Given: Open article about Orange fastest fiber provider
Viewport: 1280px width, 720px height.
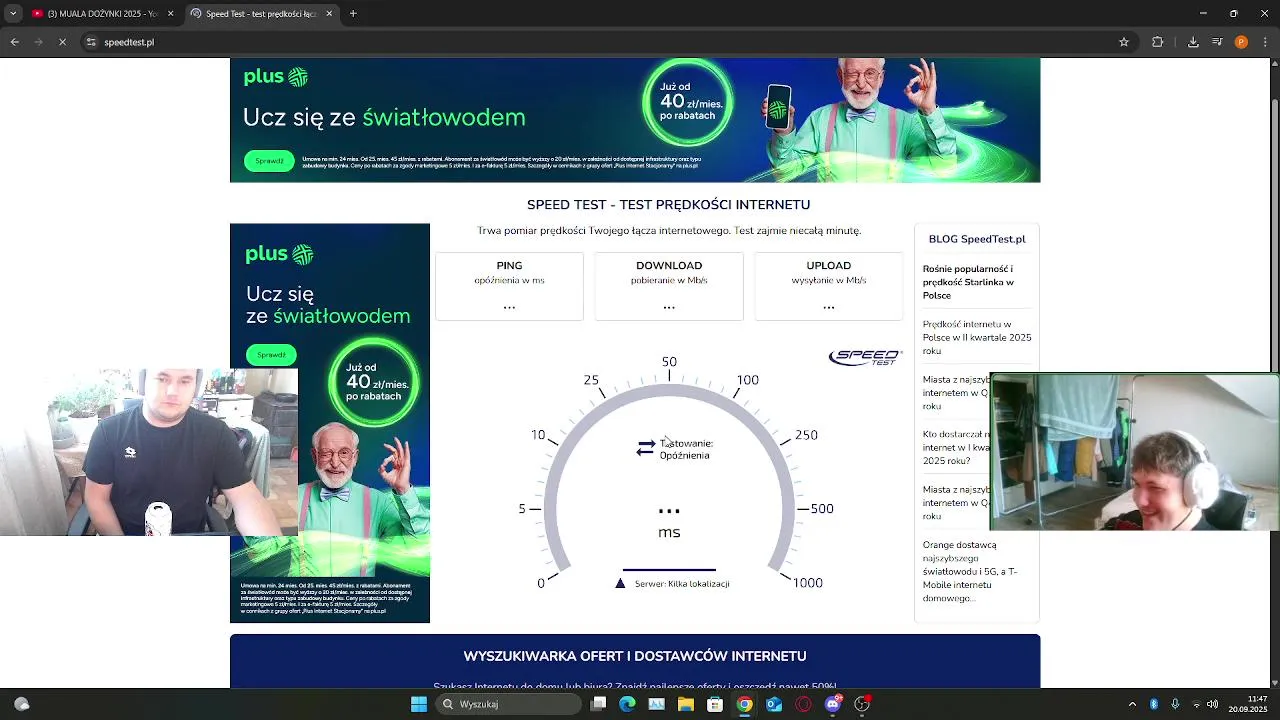Looking at the screenshot, I should coord(970,571).
